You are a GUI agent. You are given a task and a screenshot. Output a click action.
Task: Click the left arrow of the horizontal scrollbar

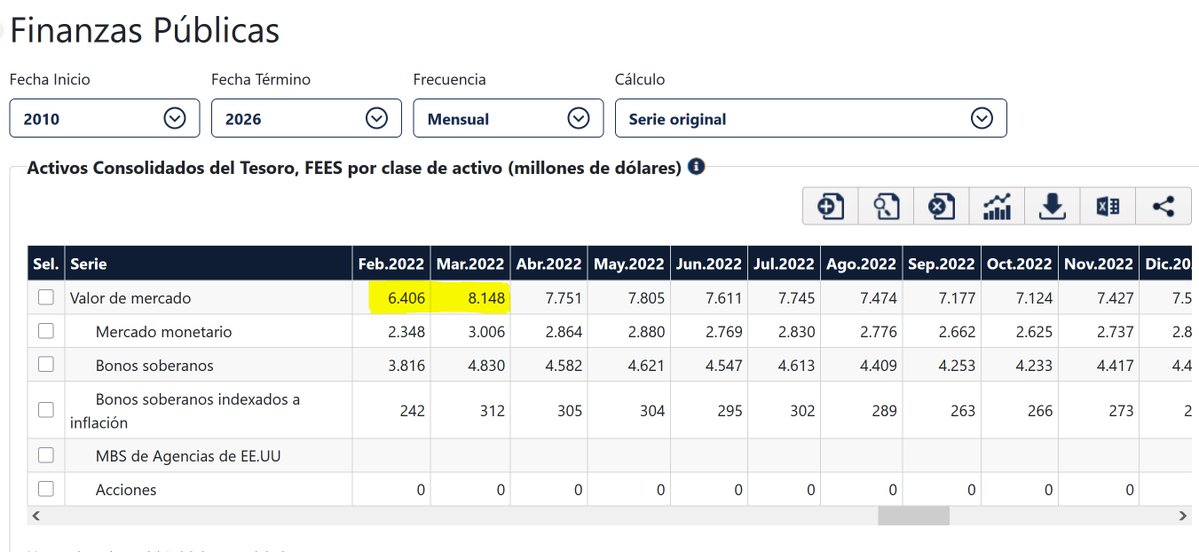[x=35, y=516]
